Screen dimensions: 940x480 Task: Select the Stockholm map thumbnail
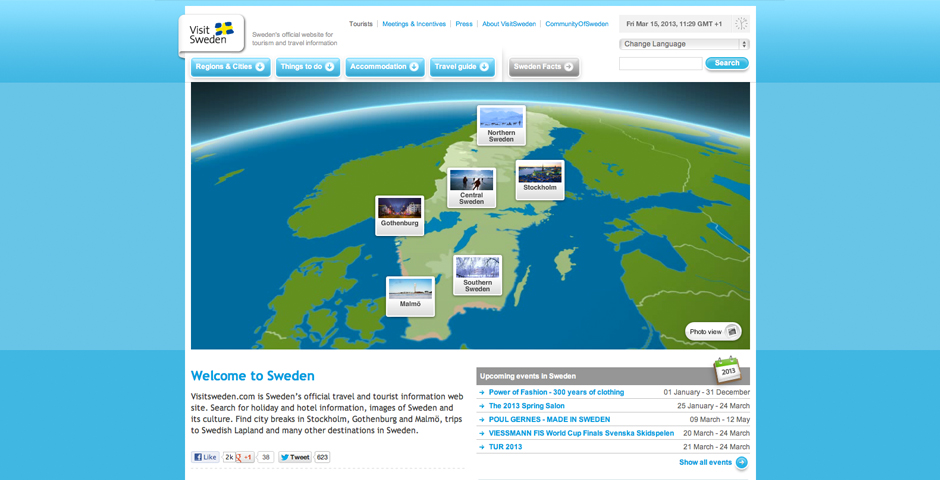(540, 180)
